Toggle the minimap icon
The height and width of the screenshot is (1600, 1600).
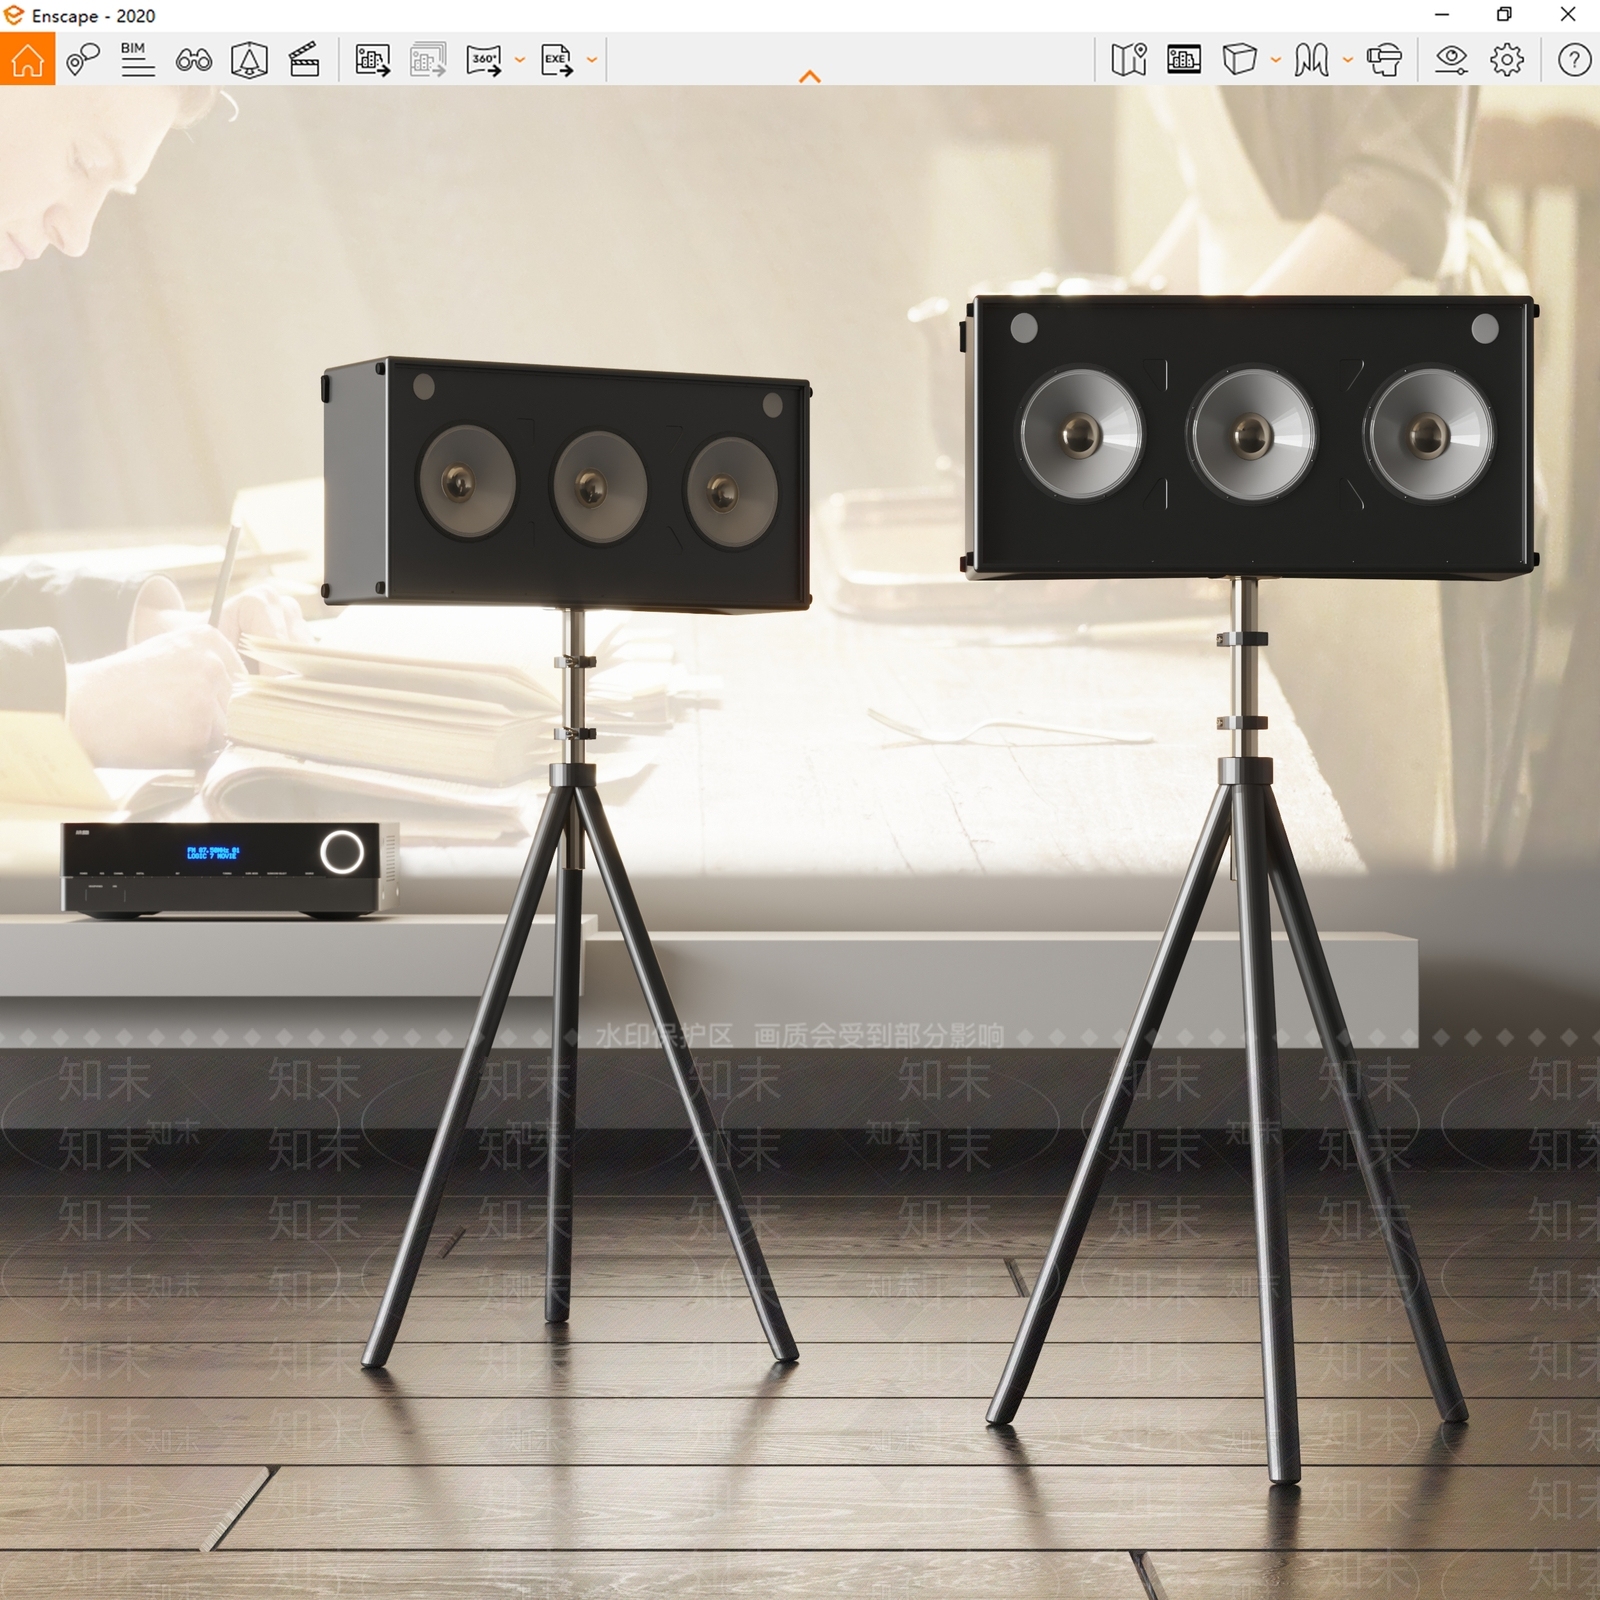click(1129, 60)
